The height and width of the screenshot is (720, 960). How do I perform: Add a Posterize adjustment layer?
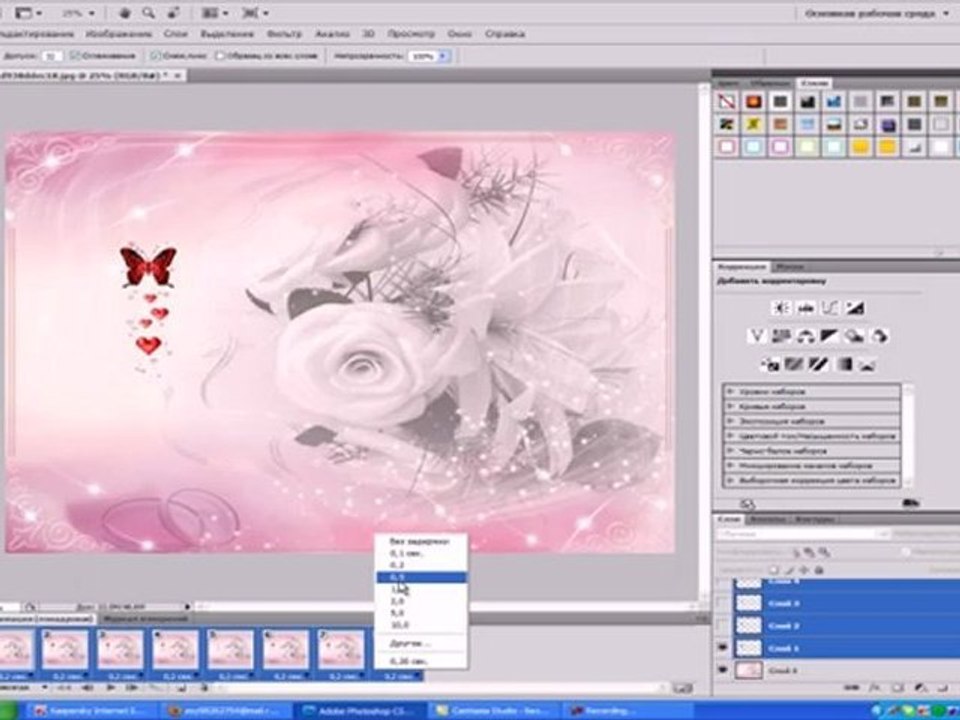click(x=794, y=365)
